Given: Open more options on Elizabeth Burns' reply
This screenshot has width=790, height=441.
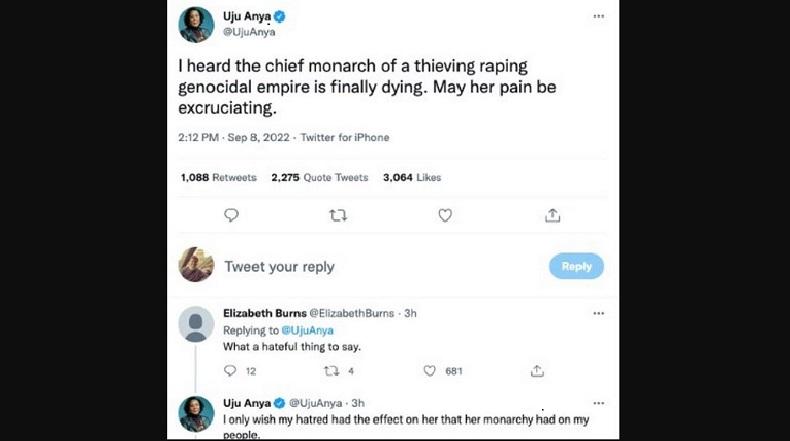Looking at the screenshot, I should click(598, 313).
